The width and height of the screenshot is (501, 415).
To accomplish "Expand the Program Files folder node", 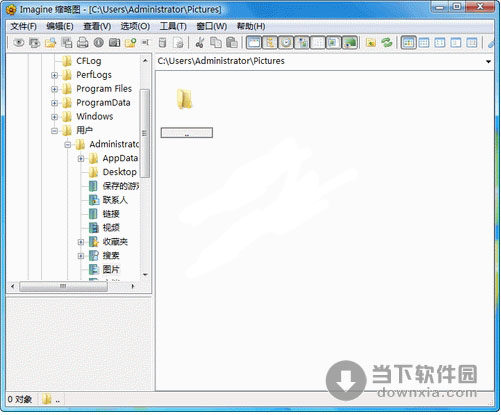I will 54,89.
